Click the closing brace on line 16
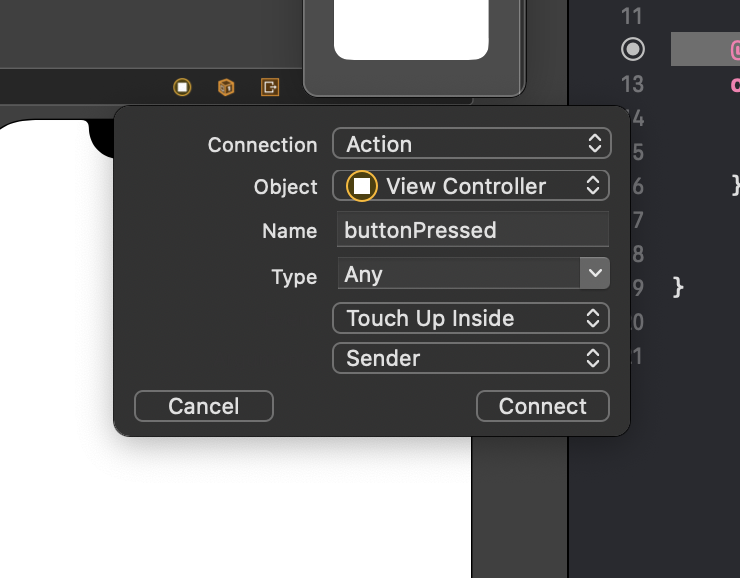740x578 pixels. pyautogui.click(x=735, y=186)
